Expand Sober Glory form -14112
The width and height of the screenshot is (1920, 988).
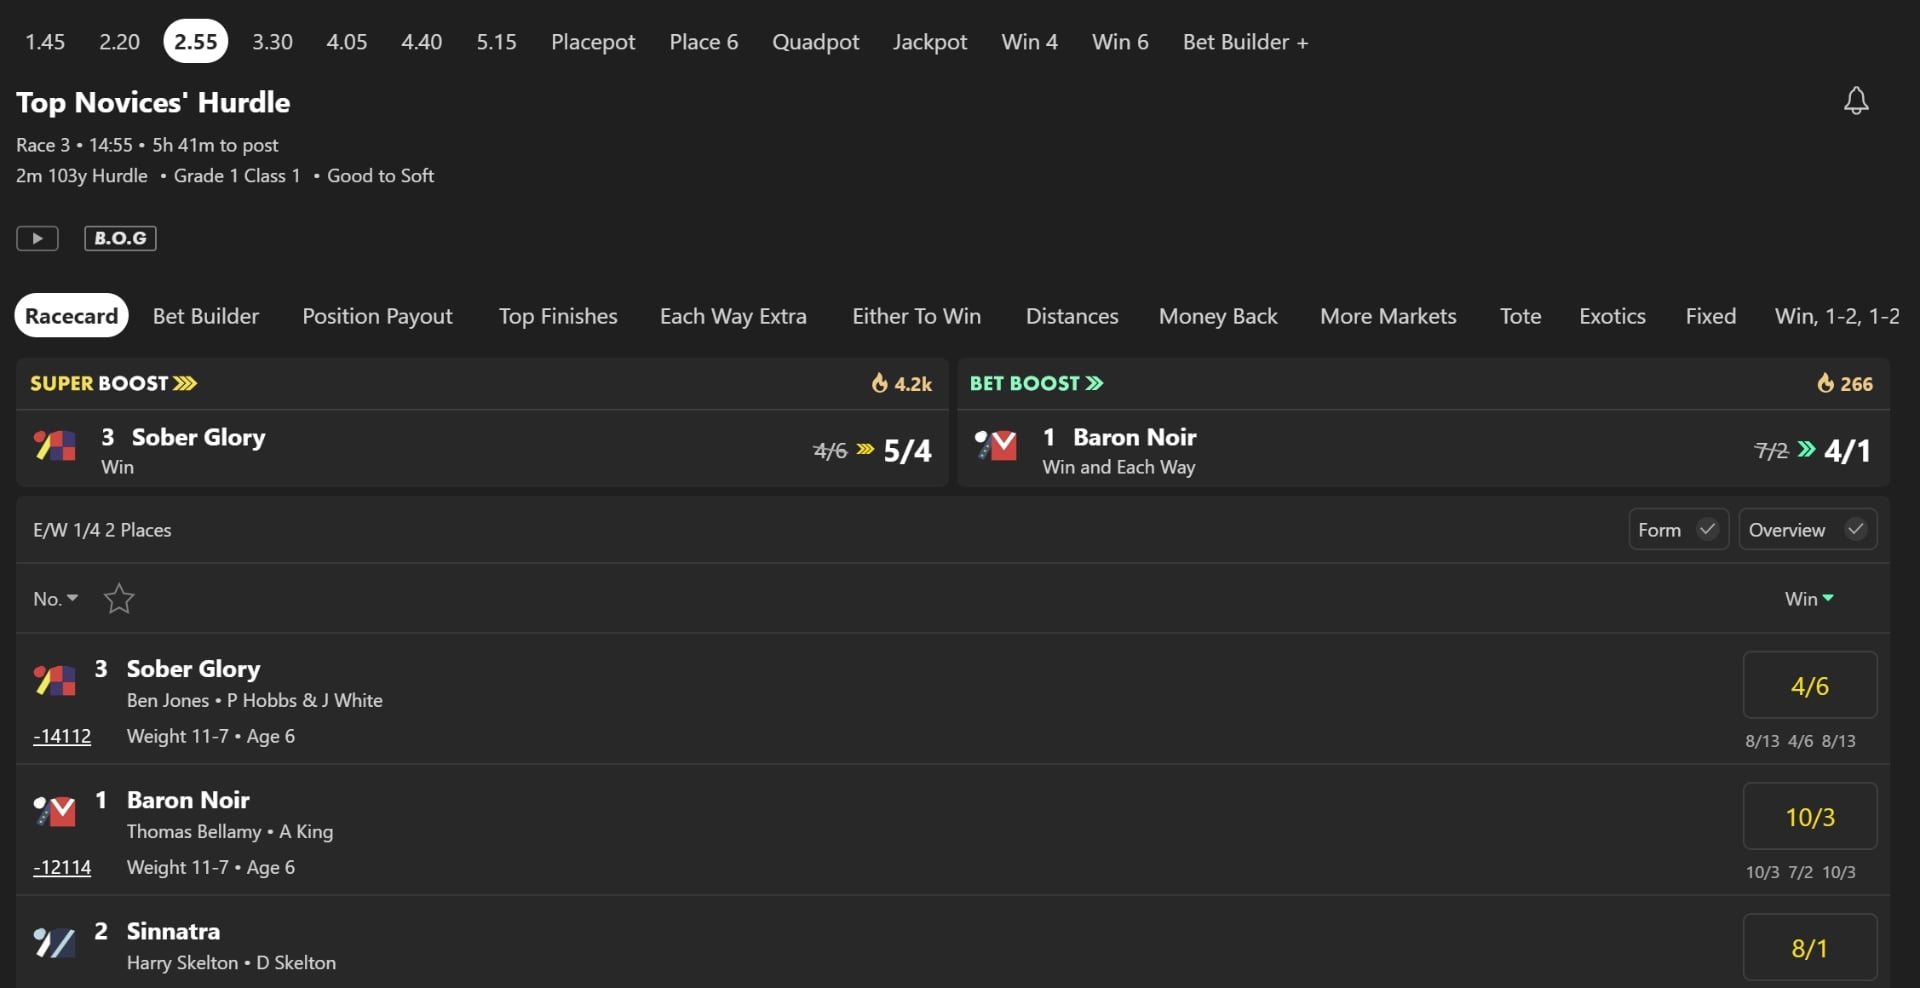pyautogui.click(x=62, y=736)
